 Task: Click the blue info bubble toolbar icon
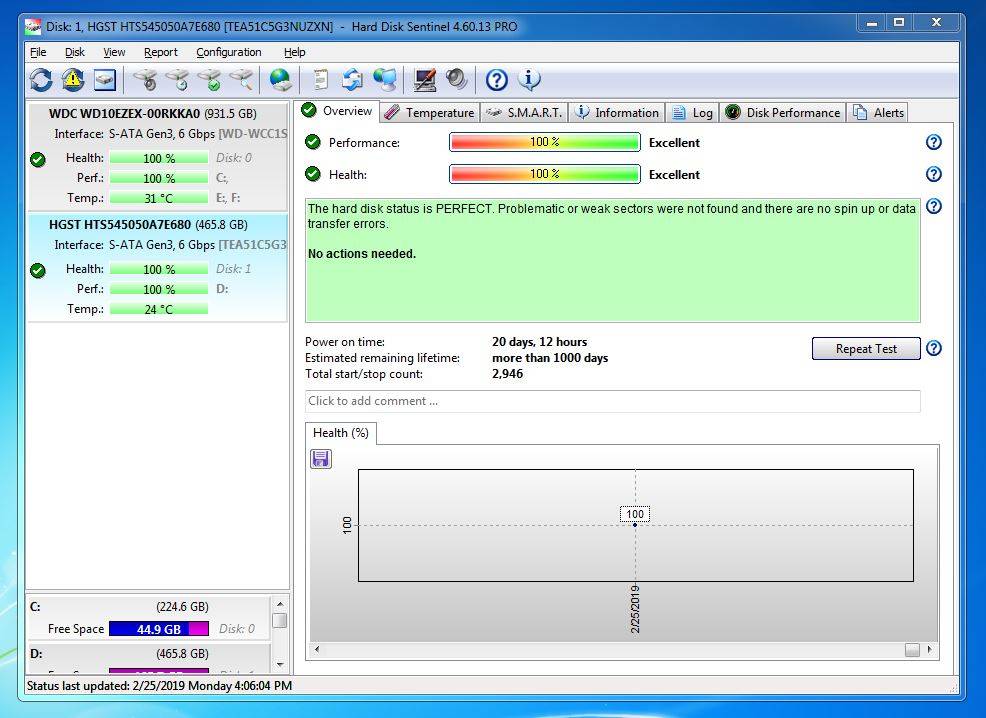click(x=529, y=80)
